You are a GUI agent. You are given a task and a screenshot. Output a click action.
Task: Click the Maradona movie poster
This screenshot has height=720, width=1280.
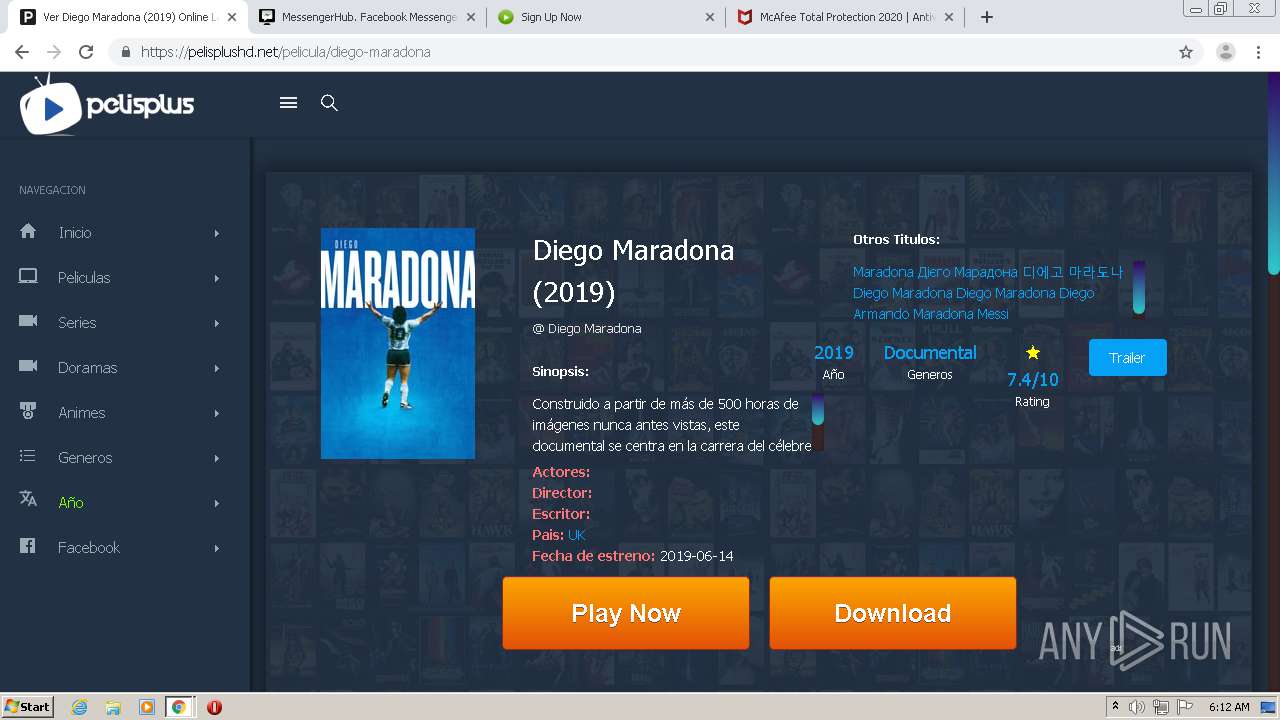pyautogui.click(x=398, y=343)
